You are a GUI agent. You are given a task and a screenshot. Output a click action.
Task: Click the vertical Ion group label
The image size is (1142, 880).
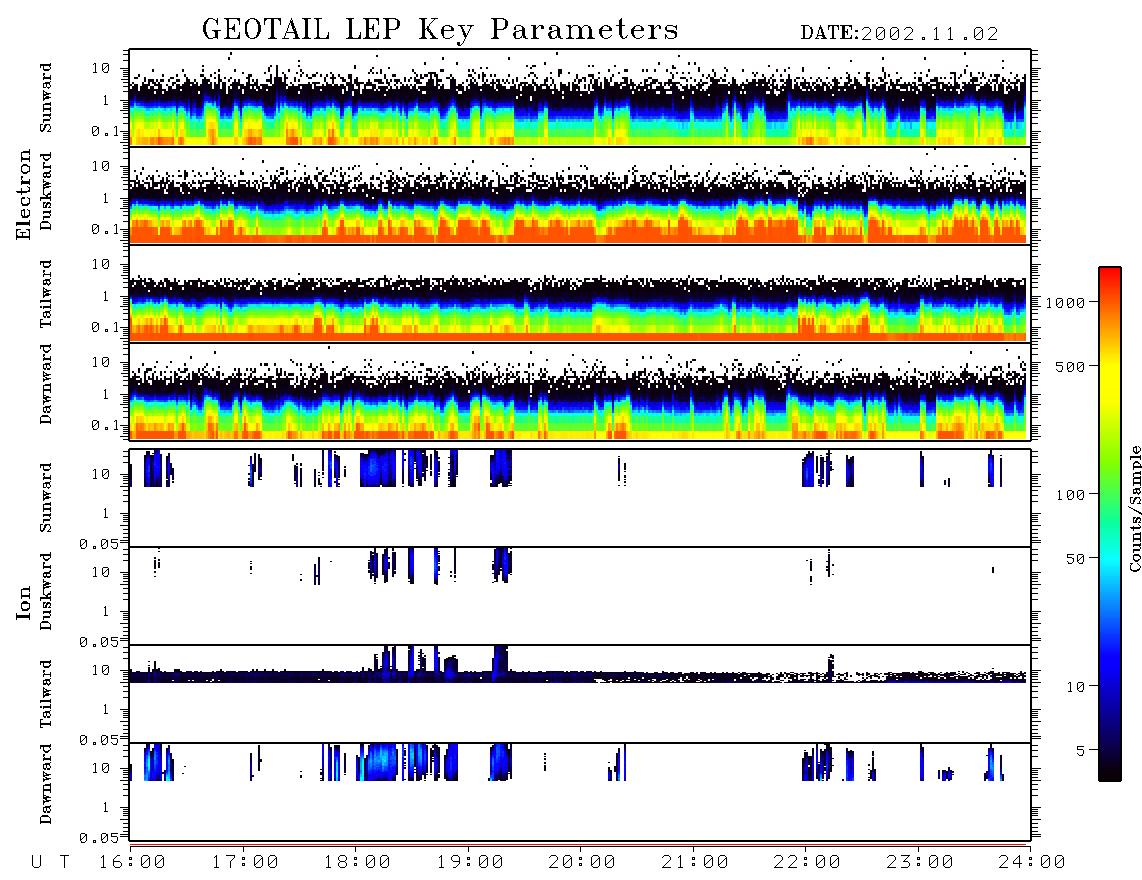coord(24,602)
